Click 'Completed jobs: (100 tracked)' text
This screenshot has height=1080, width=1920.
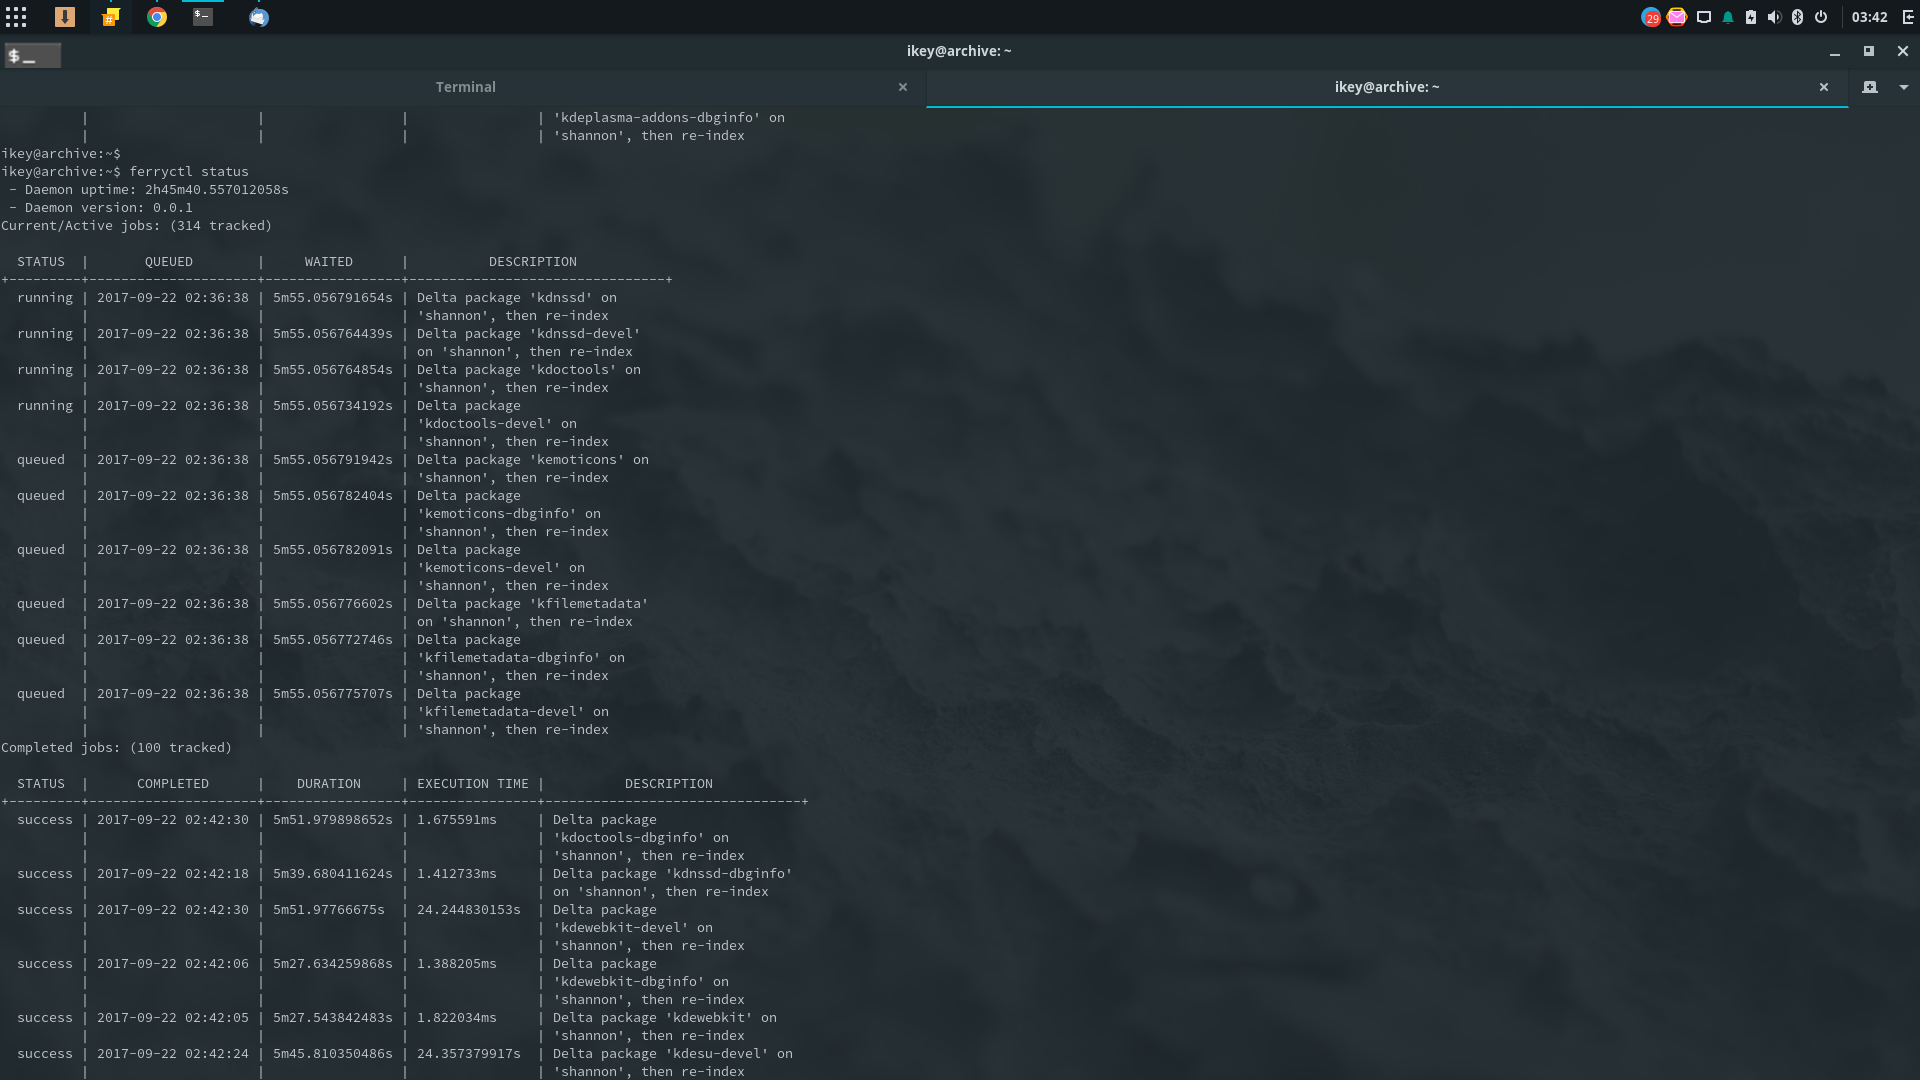(x=117, y=748)
